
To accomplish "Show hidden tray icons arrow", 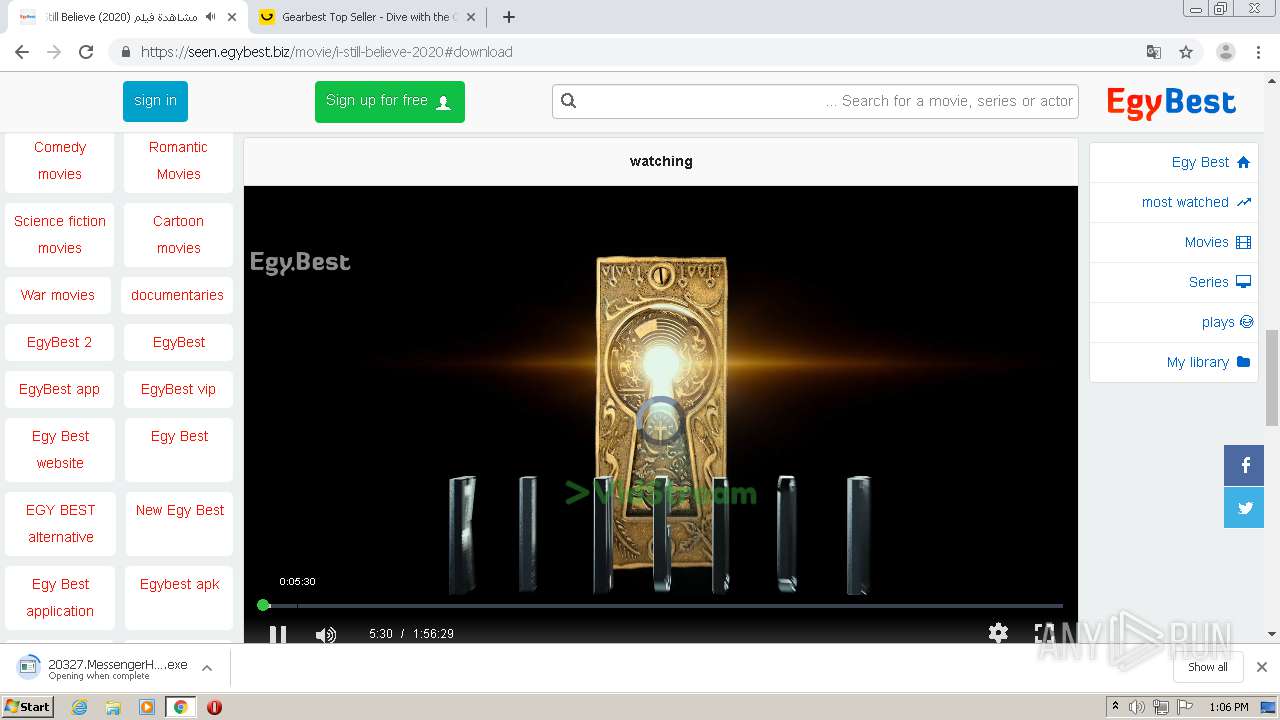I will 1115,707.
